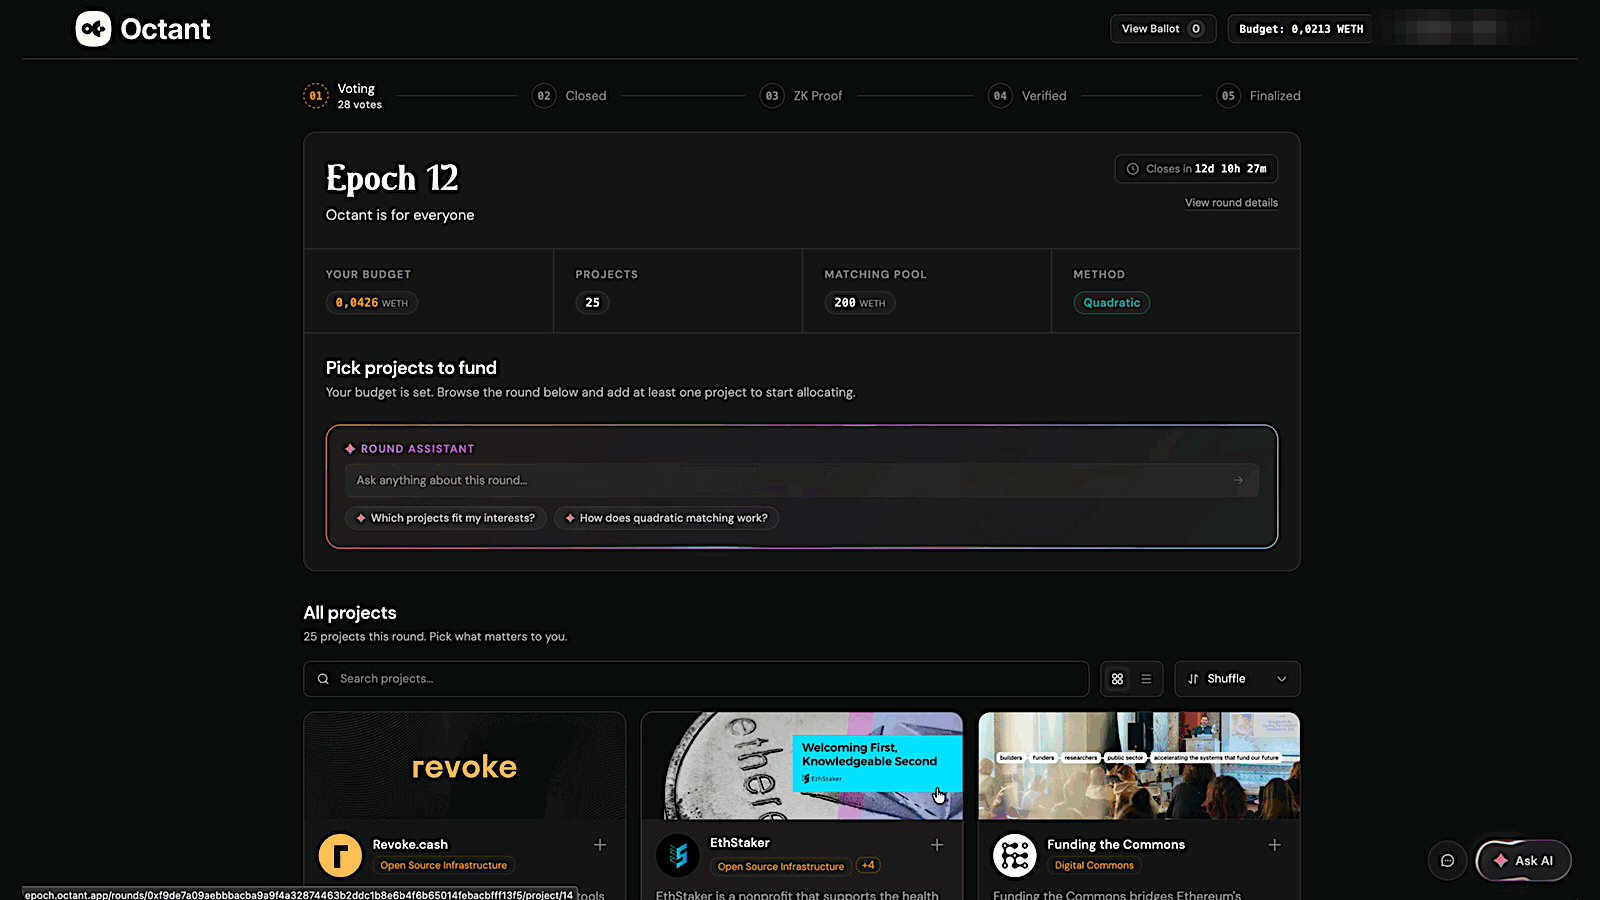Submit the round assistant question arrow

pos(1238,481)
